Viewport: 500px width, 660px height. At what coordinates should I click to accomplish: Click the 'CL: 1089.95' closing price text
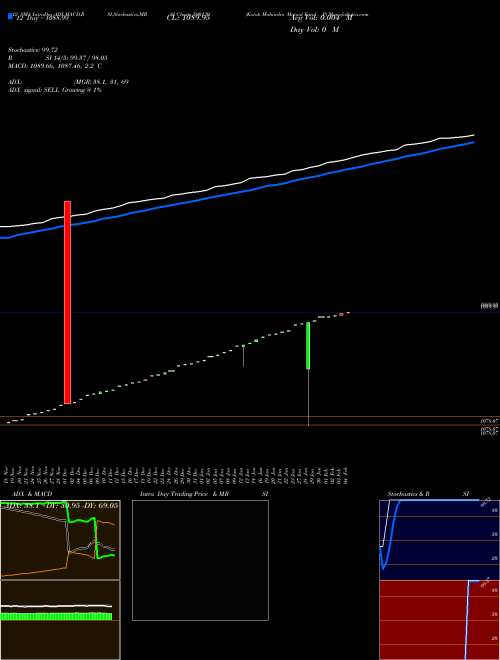pyautogui.click(x=188, y=18)
